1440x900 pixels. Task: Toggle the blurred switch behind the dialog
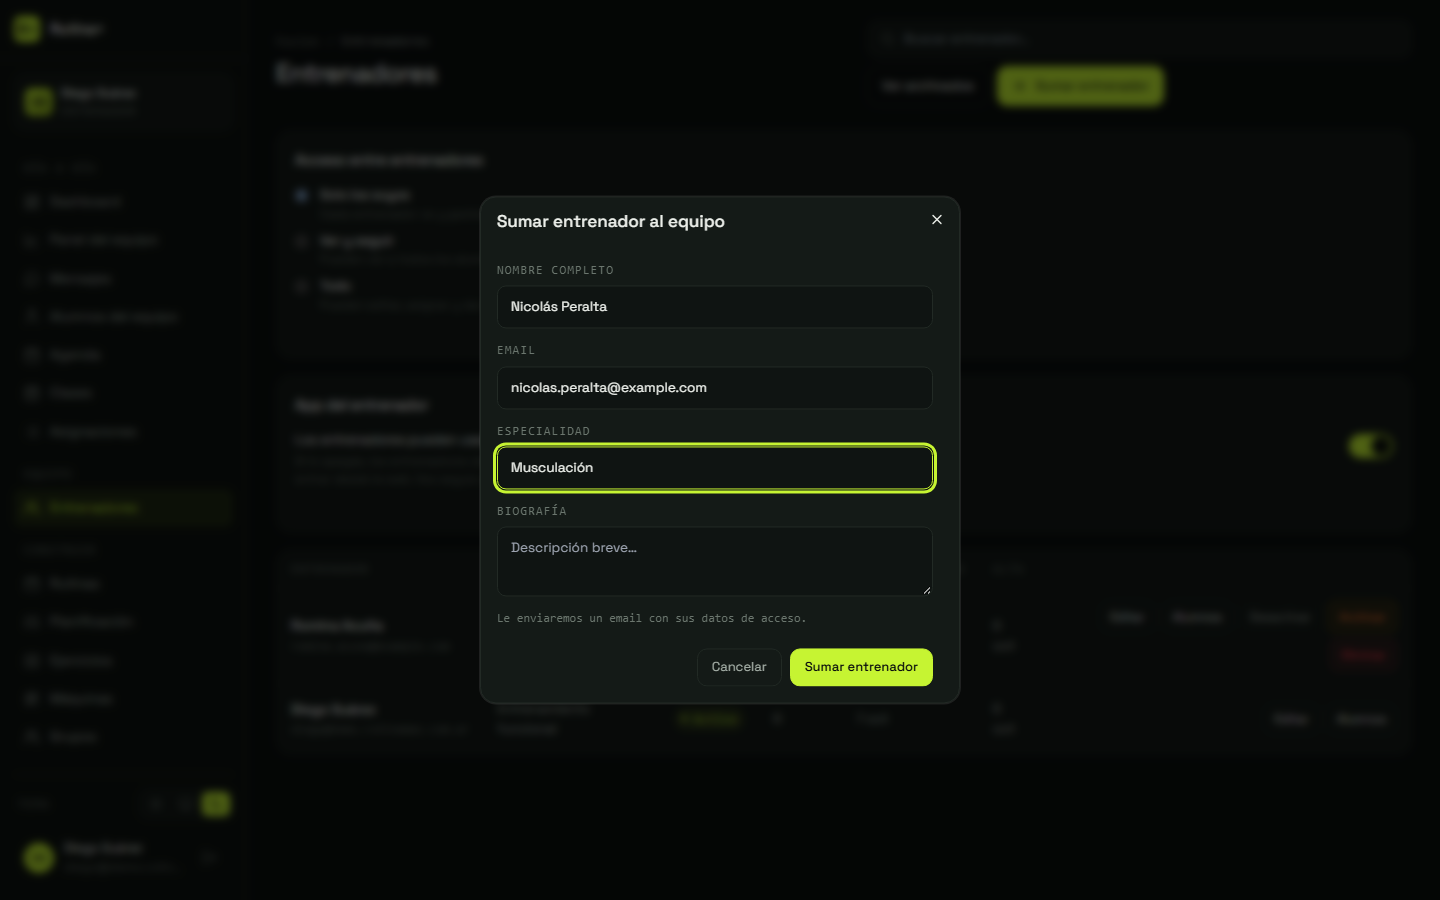pos(1370,446)
